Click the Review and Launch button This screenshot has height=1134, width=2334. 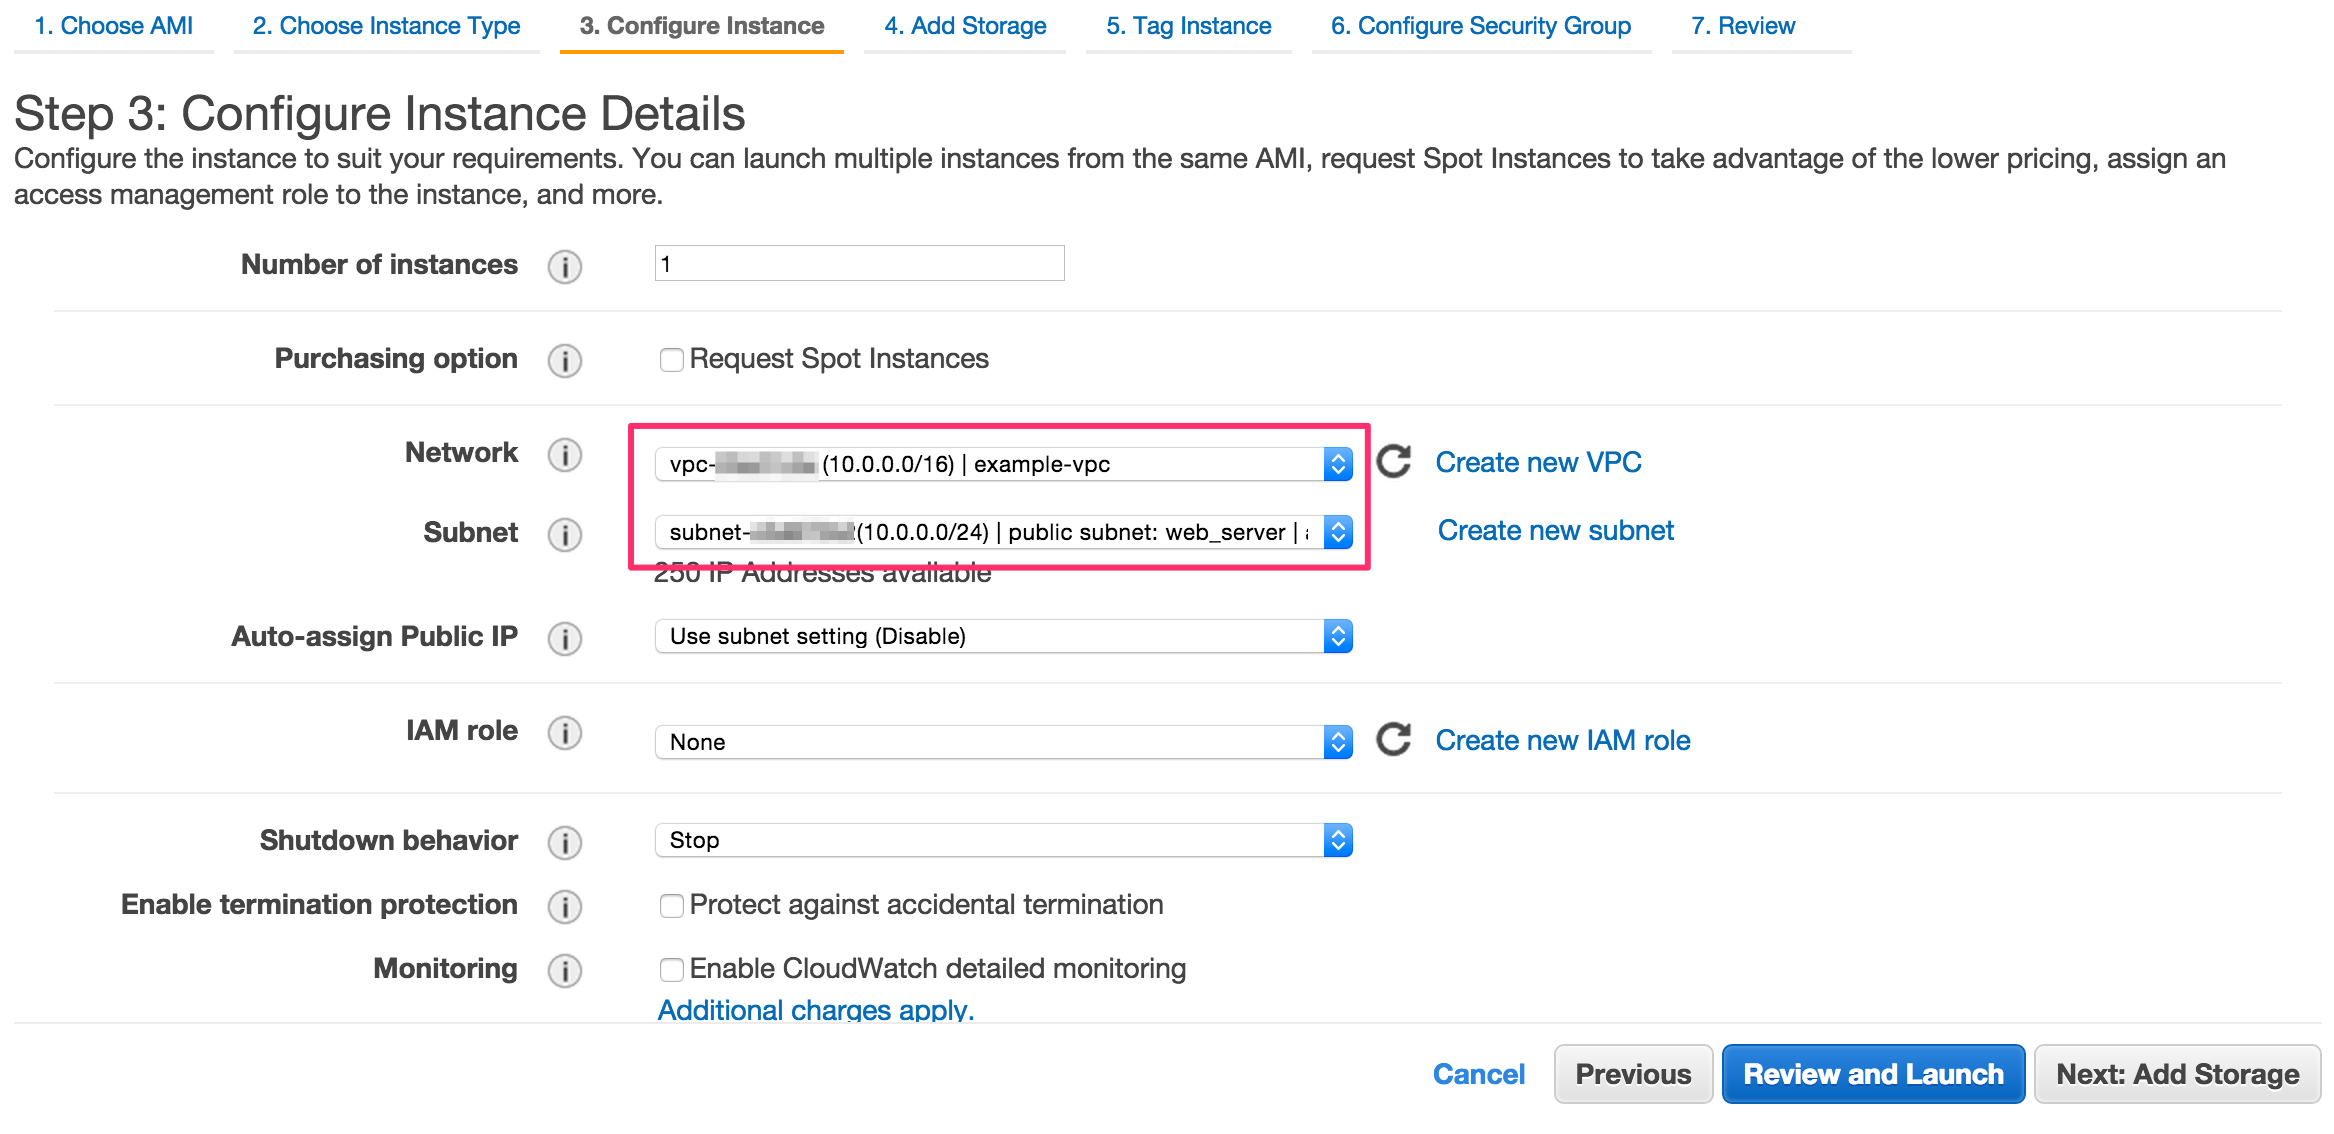(1873, 1073)
